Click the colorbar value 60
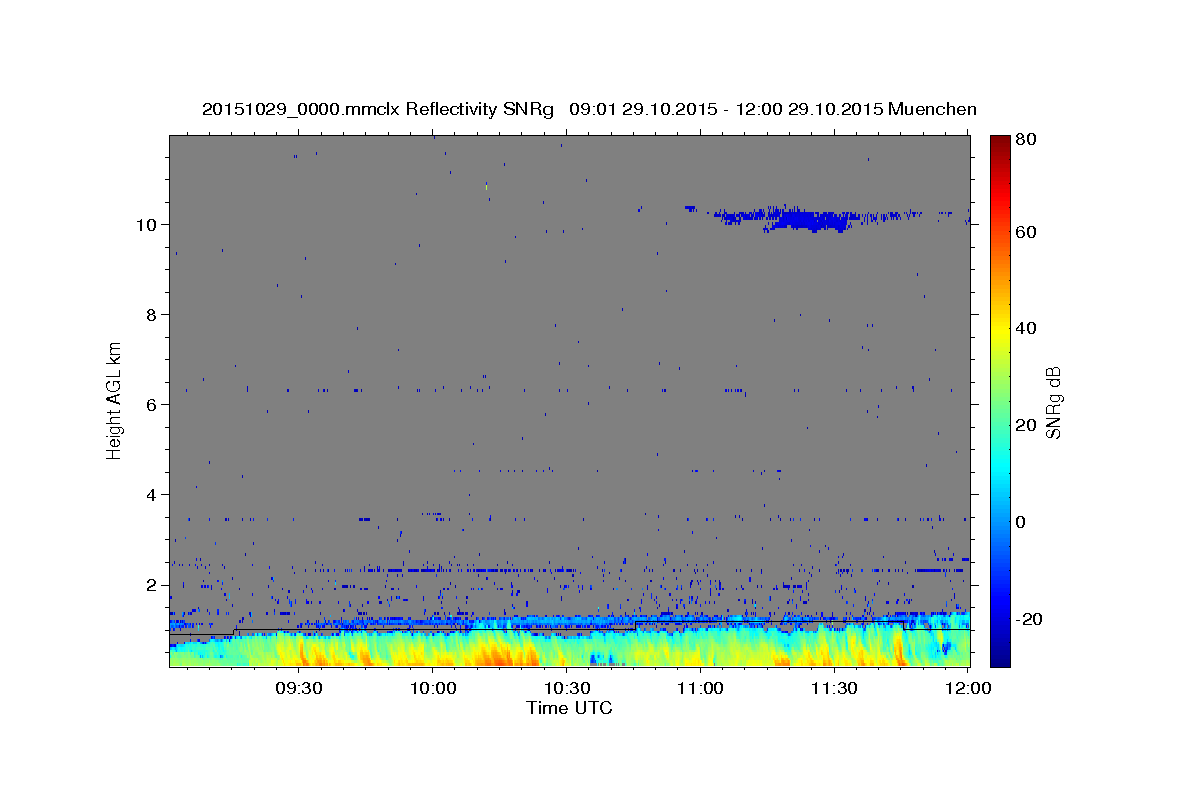This screenshot has height=800, width=1200. pos(1025,232)
